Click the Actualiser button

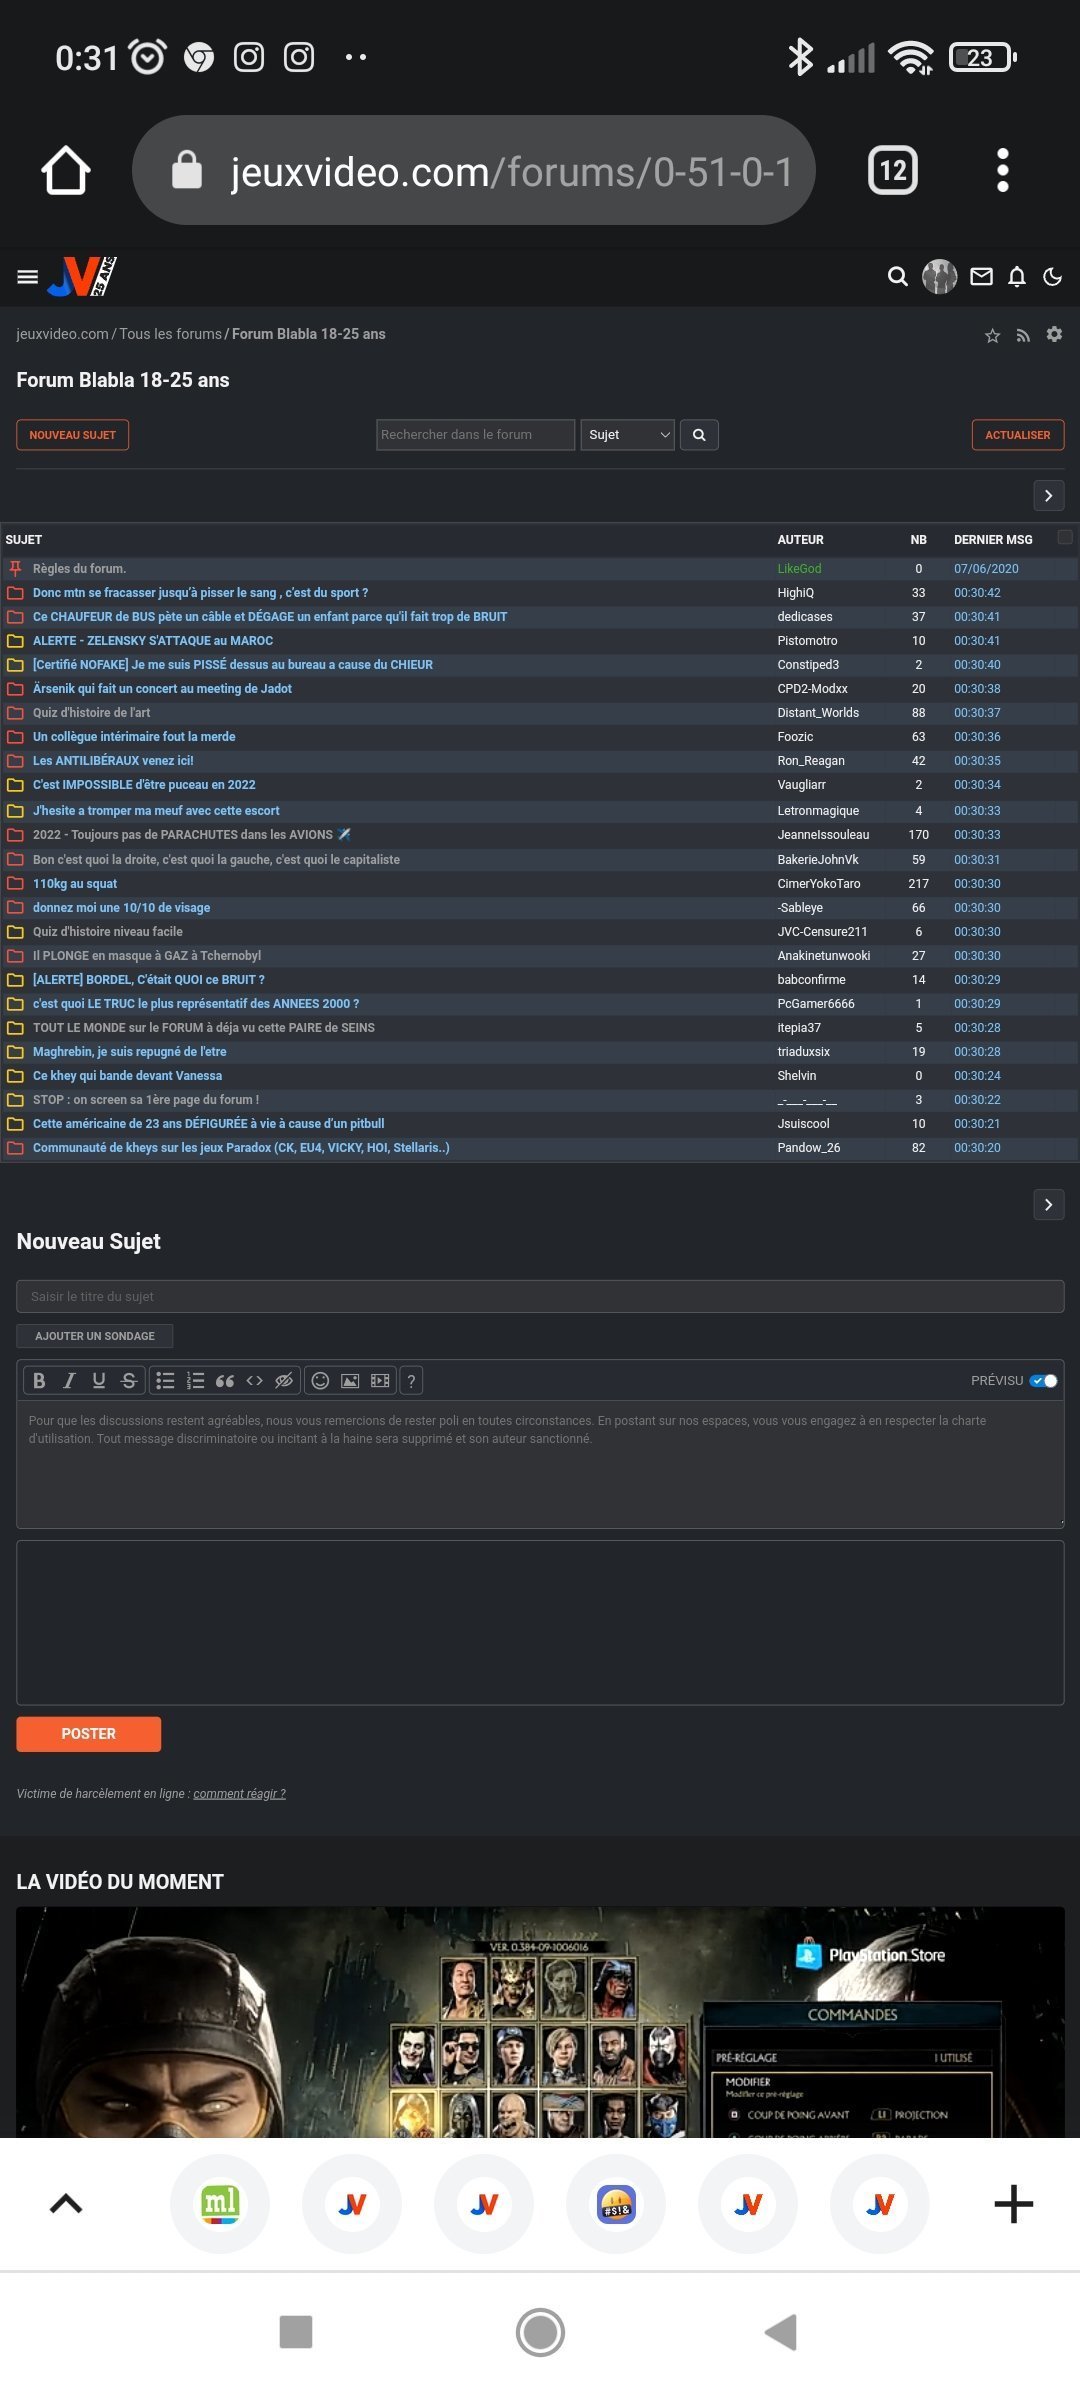[1018, 435]
